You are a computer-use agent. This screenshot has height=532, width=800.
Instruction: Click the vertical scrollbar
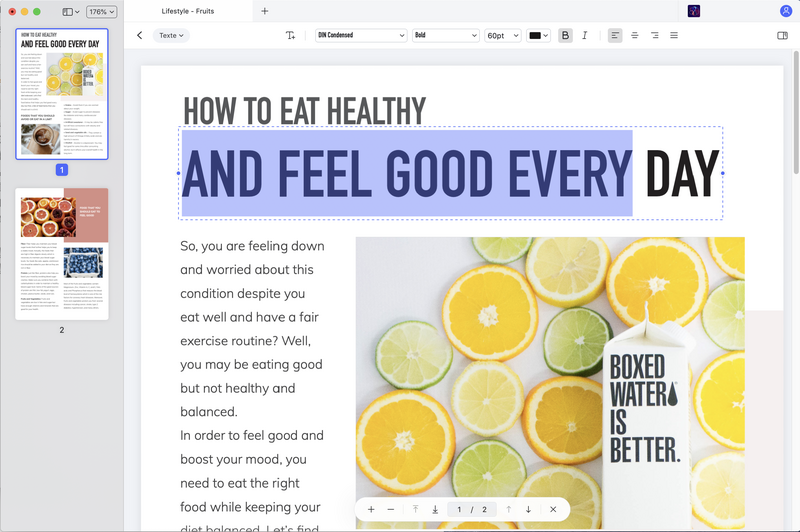pyautogui.click(x=795, y=112)
